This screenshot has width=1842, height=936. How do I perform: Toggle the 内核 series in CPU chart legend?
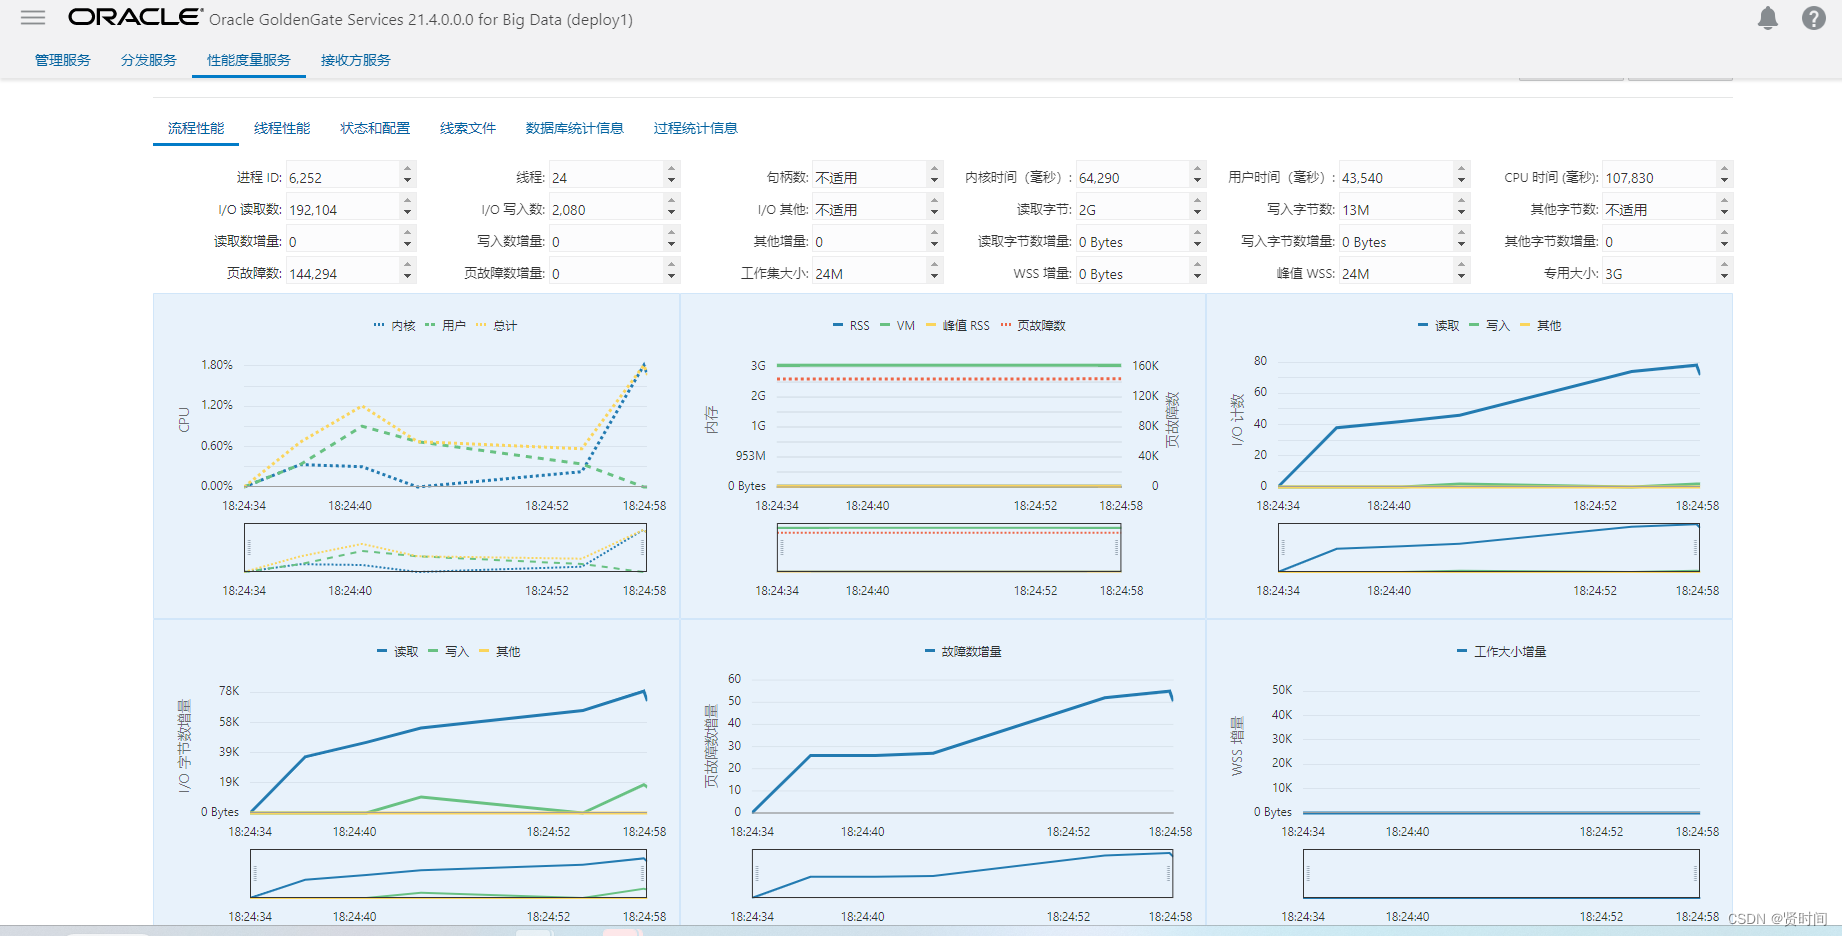pyautogui.click(x=395, y=325)
